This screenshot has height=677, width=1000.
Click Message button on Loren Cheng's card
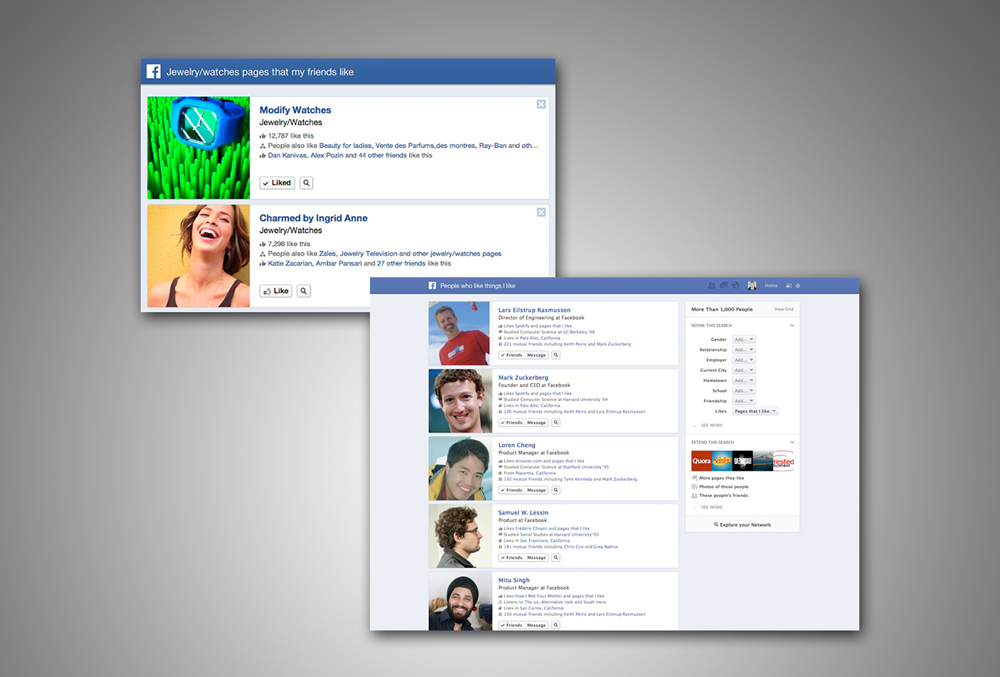tap(537, 490)
